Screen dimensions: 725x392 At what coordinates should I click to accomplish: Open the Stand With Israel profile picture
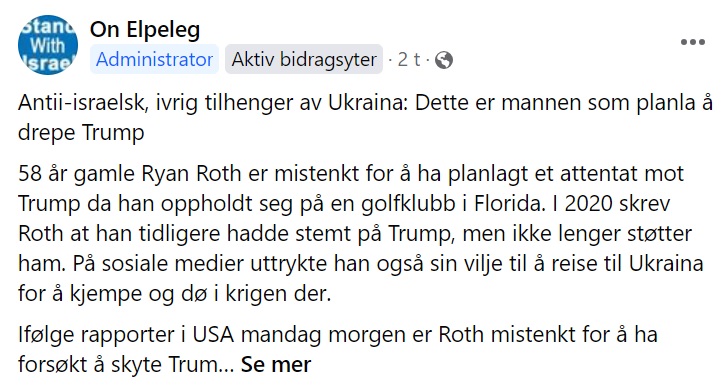(48, 45)
